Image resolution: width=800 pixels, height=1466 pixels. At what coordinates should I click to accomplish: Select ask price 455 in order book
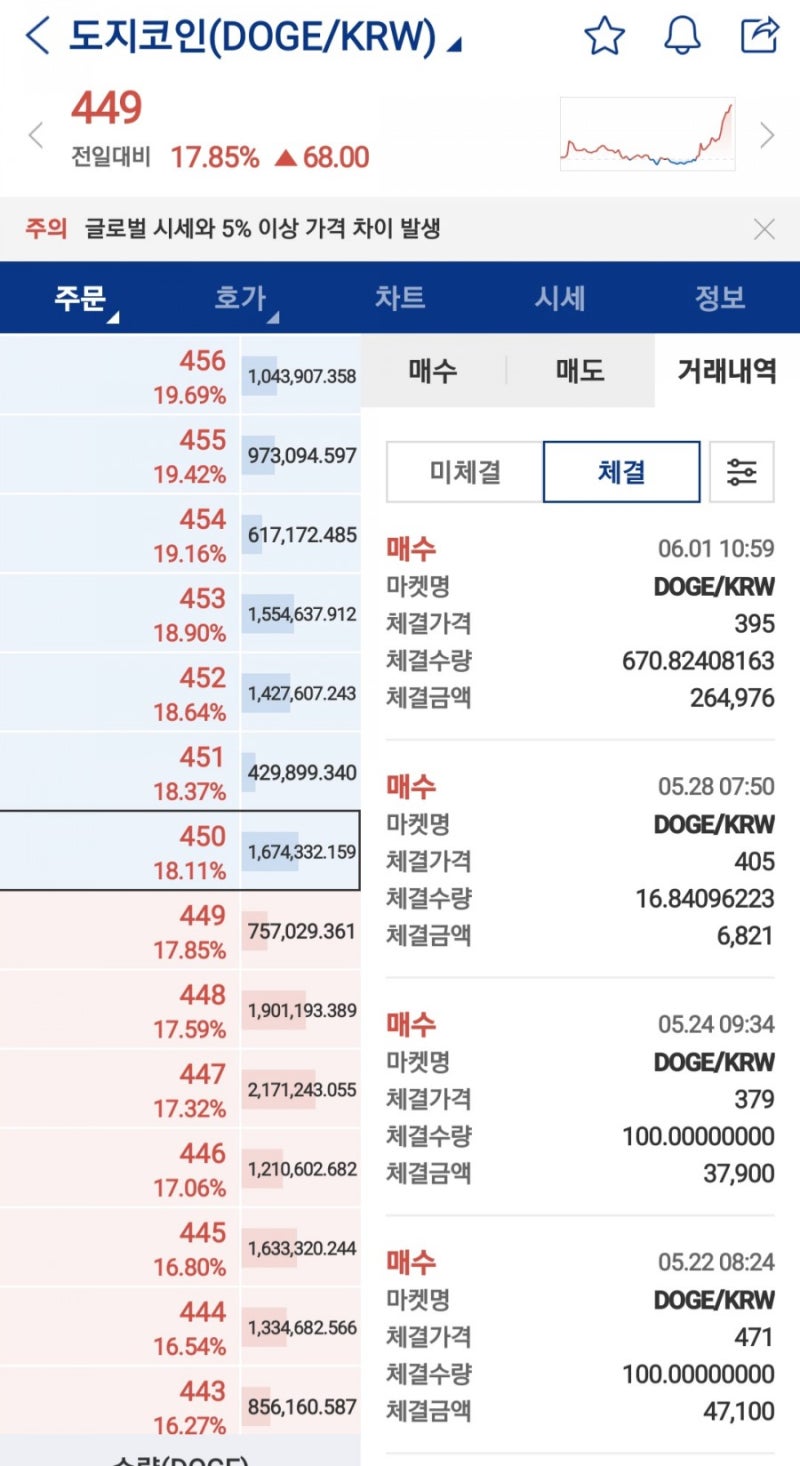pyautogui.click(x=120, y=455)
